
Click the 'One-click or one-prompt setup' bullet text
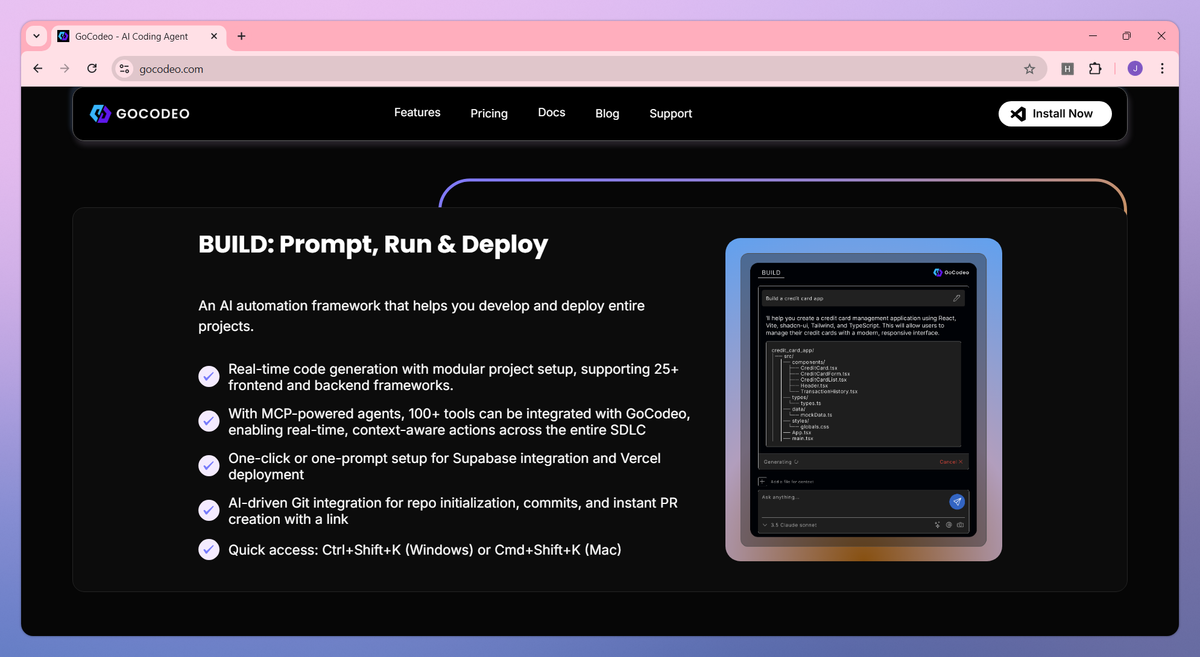[444, 466]
